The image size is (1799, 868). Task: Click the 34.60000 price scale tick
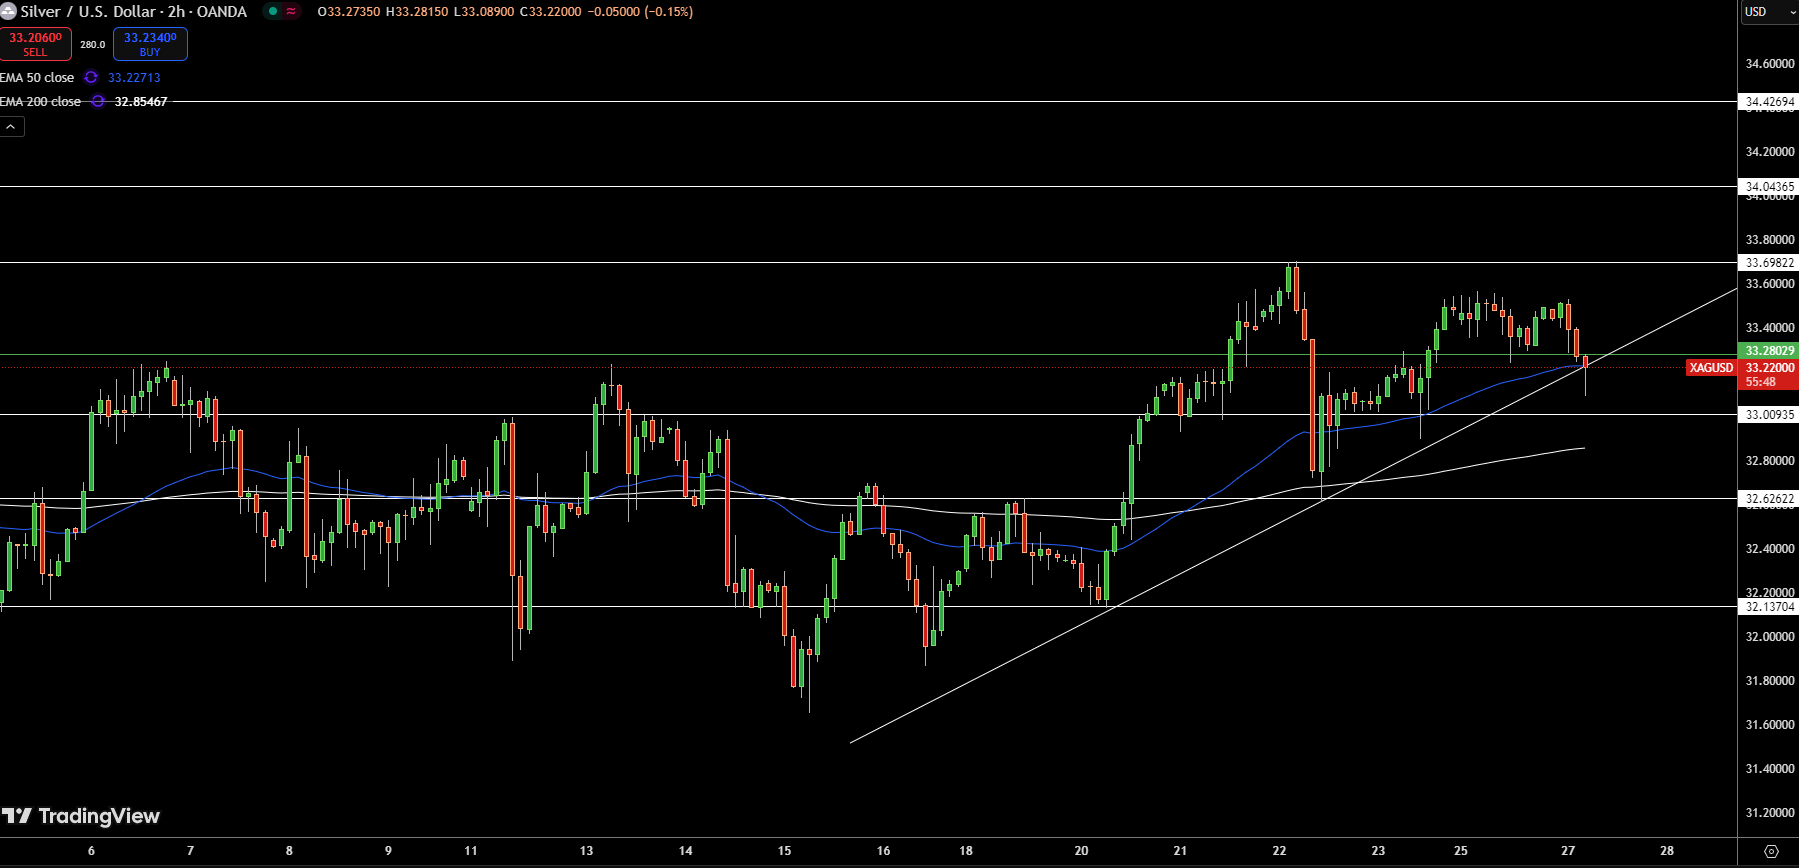pyautogui.click(x=1769, y=63)
